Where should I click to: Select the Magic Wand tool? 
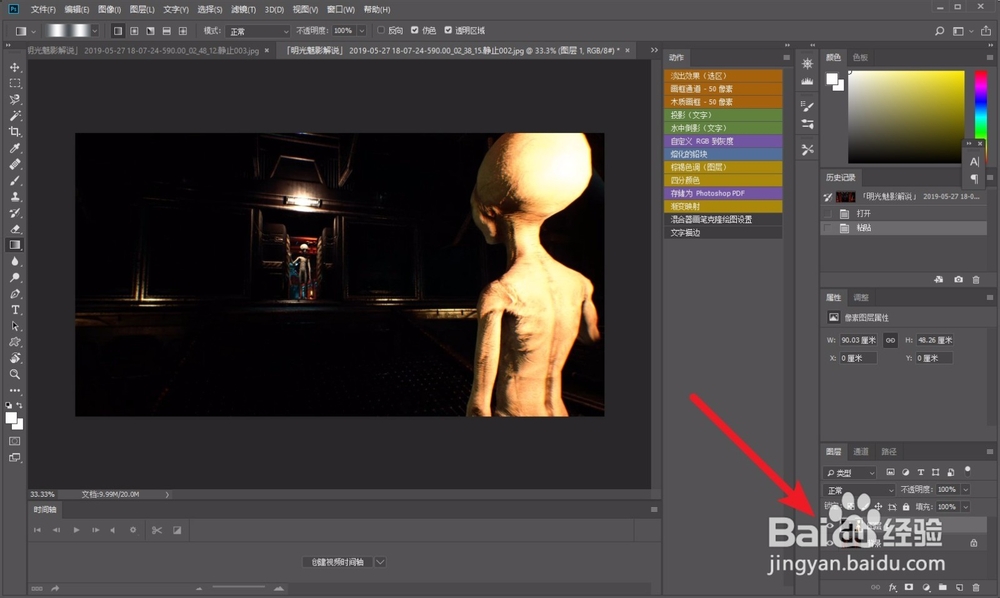click(x=15, y=115)
